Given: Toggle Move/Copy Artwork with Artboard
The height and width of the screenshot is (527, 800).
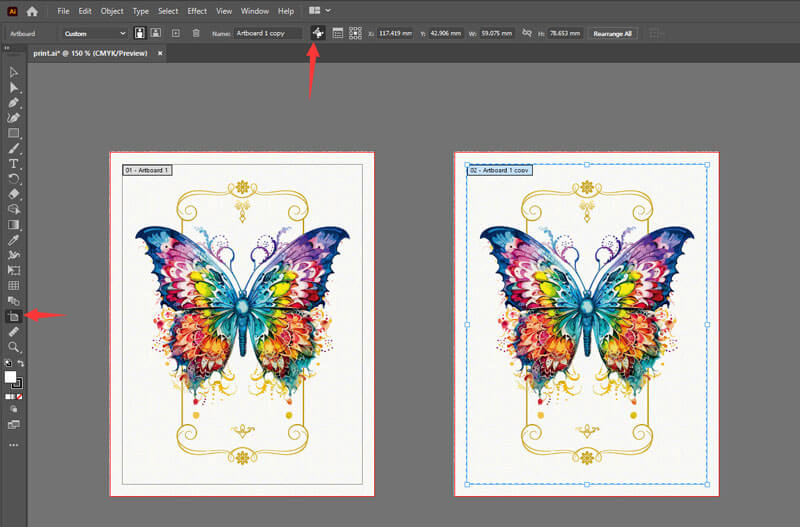Looking at the screenshot, I should 318,33.
